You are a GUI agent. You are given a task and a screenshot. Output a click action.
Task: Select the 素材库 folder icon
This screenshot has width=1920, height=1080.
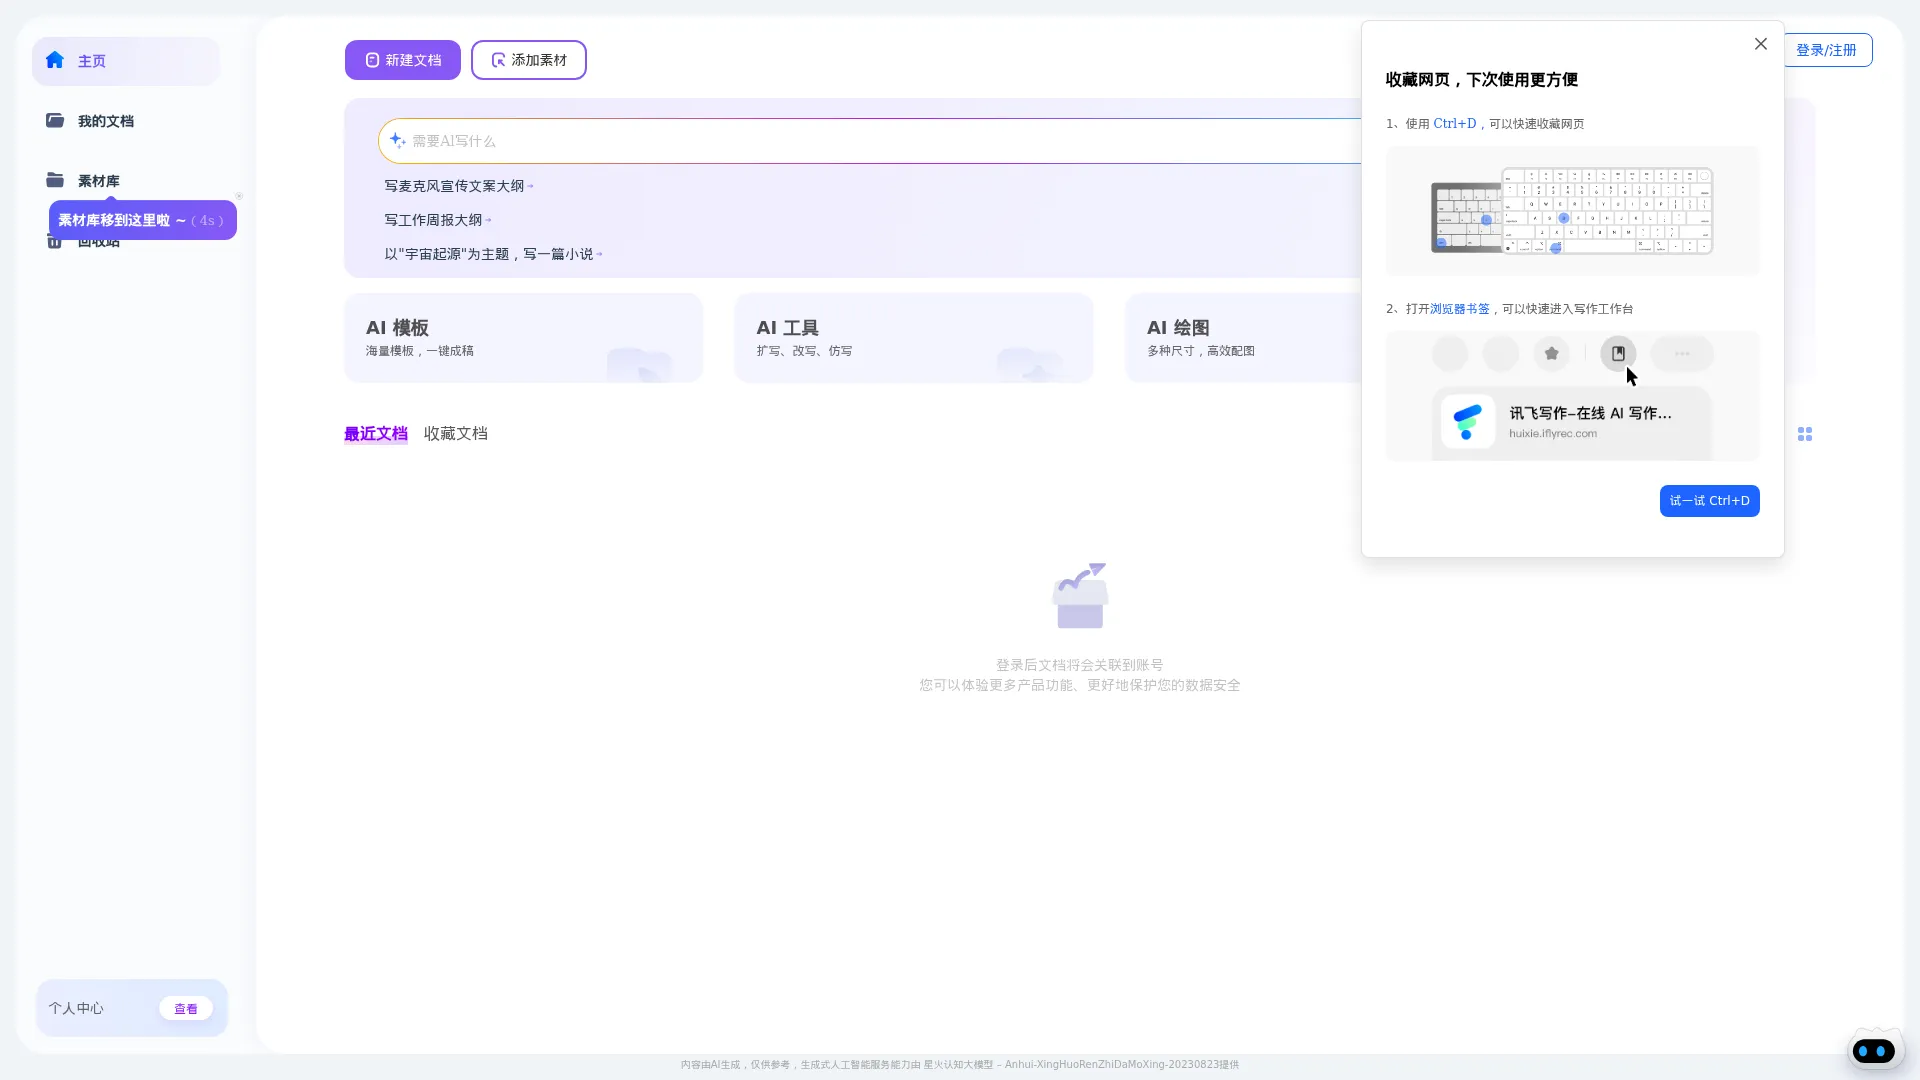[x=55, y=180]
